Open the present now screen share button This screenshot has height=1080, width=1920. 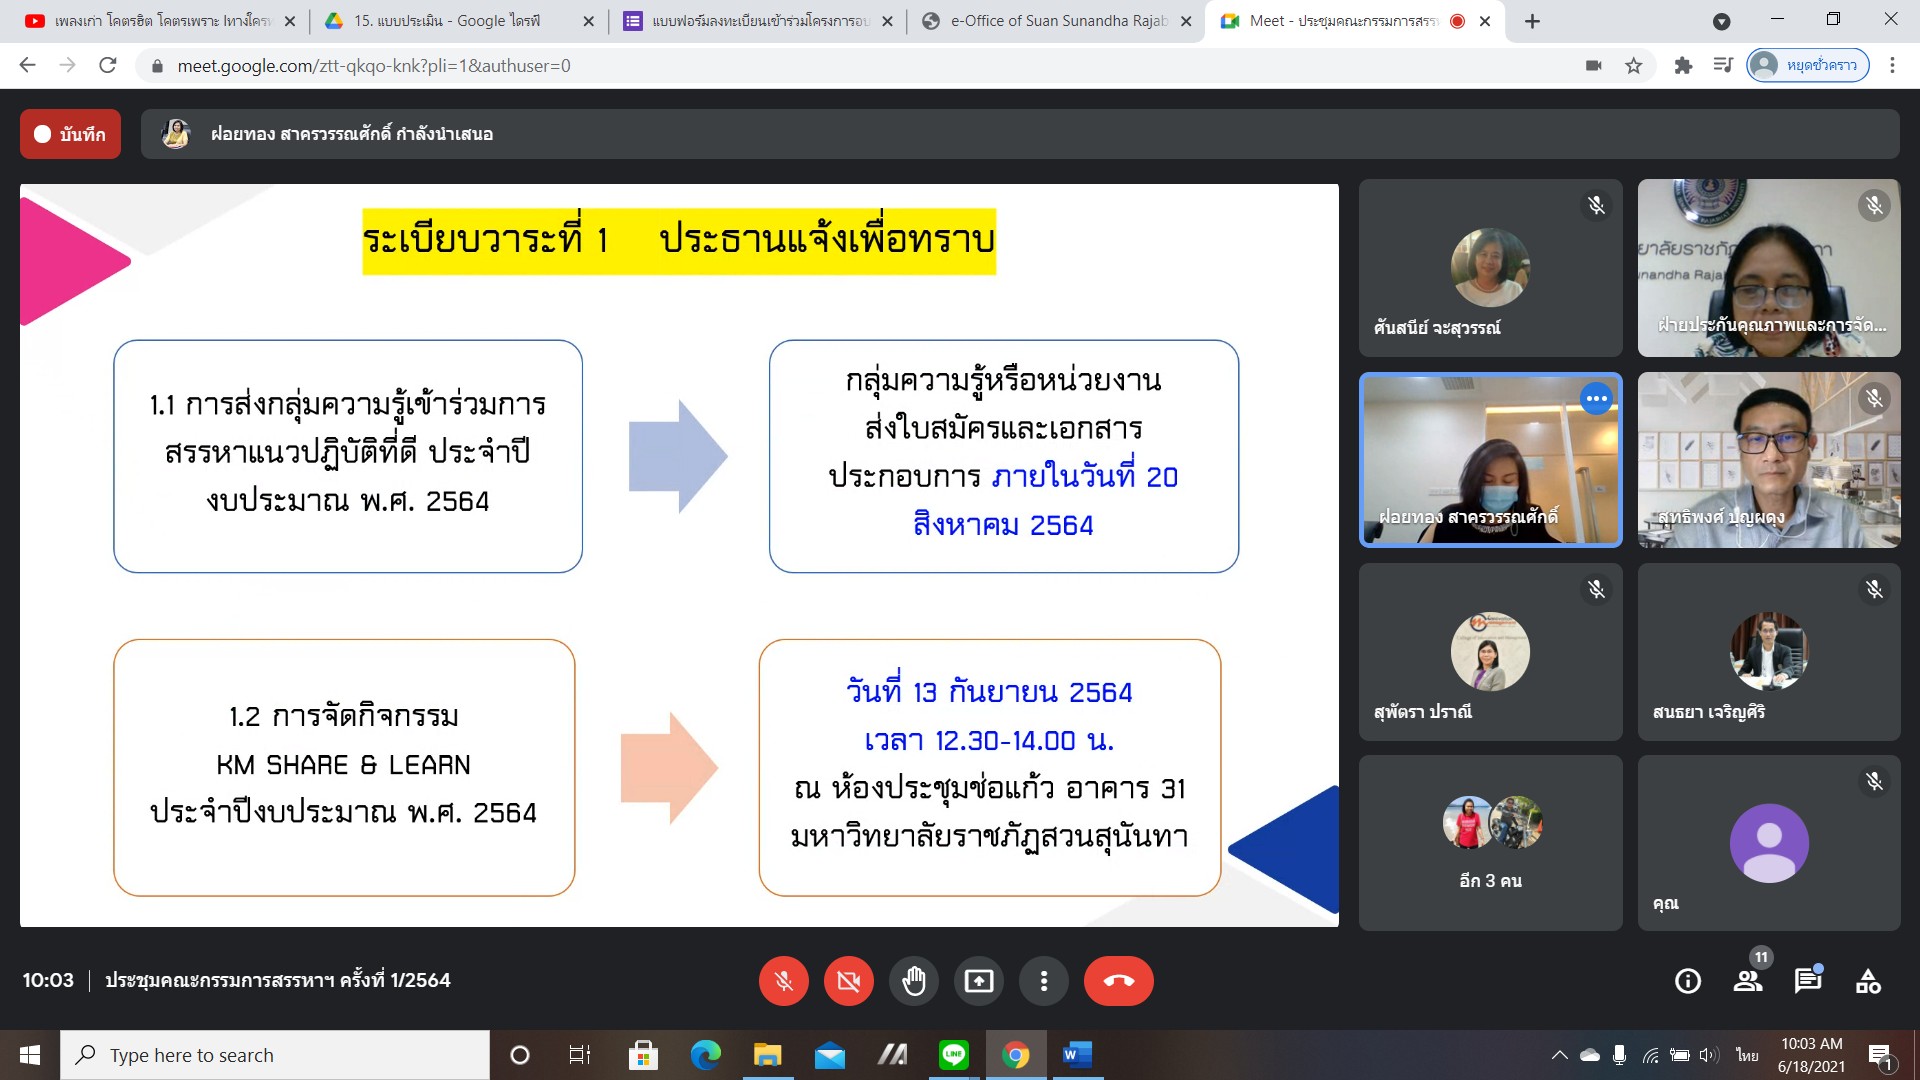point(978,981)
